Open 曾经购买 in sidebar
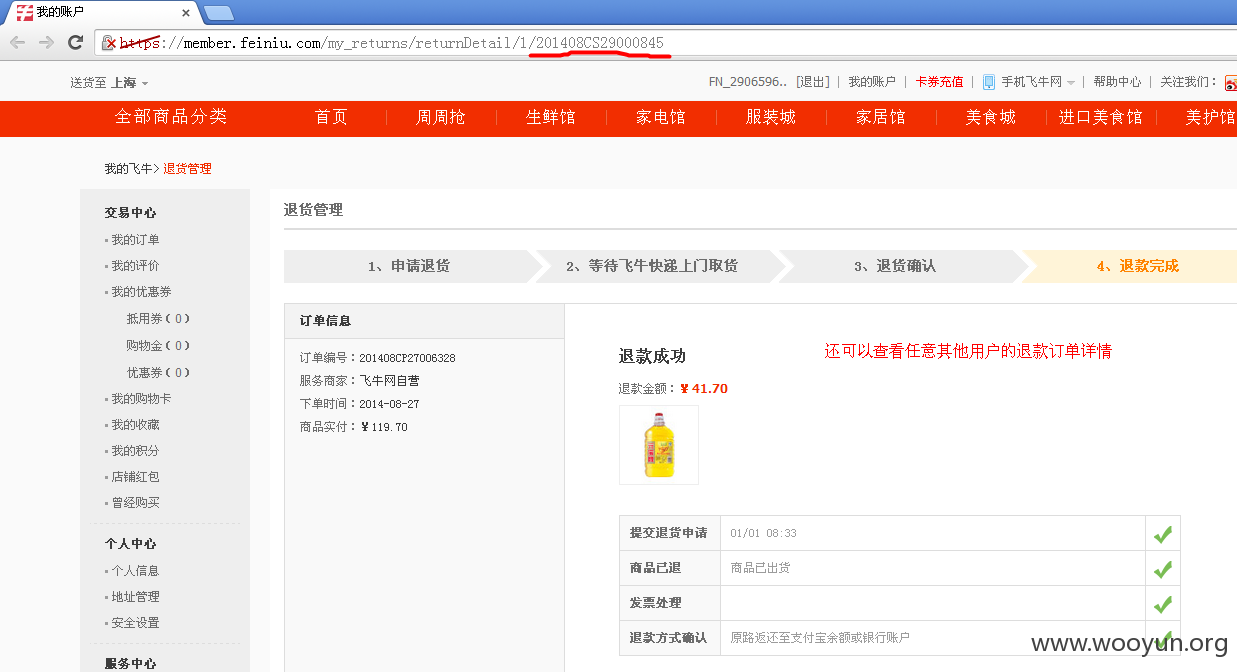The height and width of the screenshot is (672, 1237). tap(135, 503)
